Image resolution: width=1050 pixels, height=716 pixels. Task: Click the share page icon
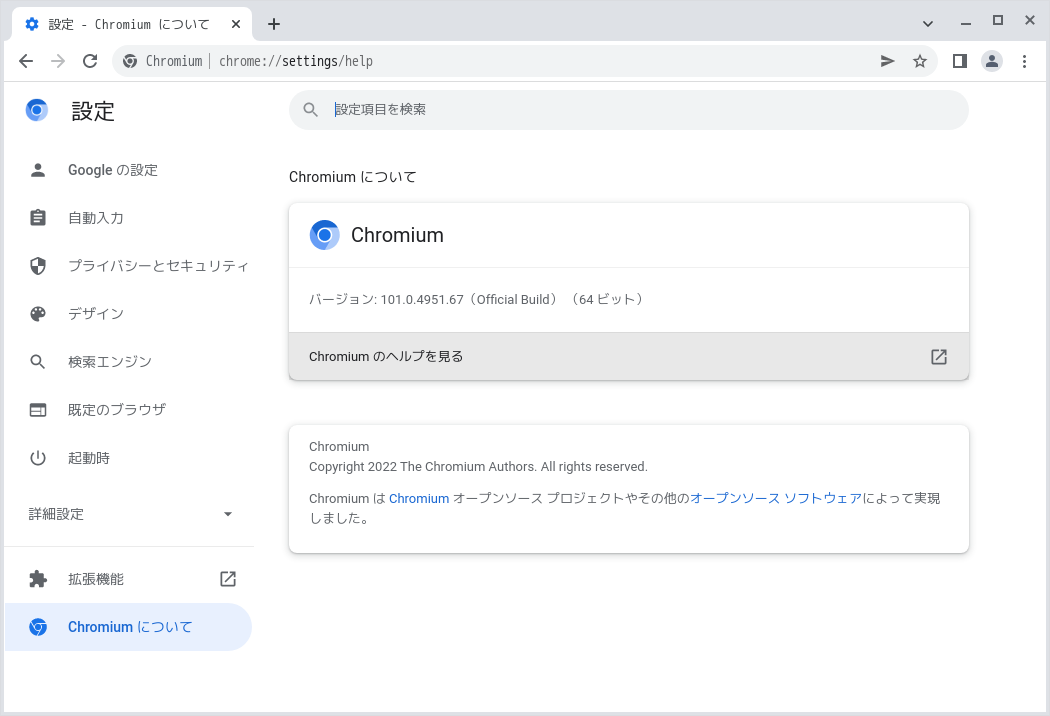[887, 61]
